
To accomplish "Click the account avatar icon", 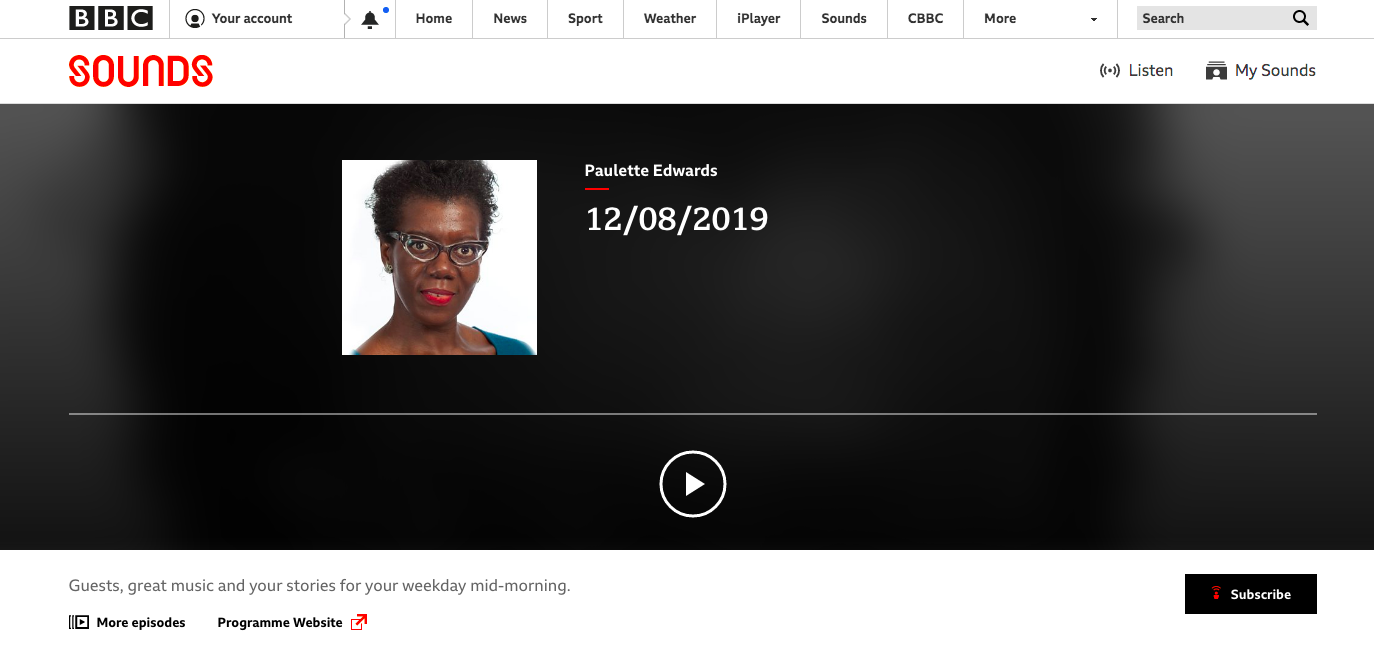I will click(x=195, y=18).
